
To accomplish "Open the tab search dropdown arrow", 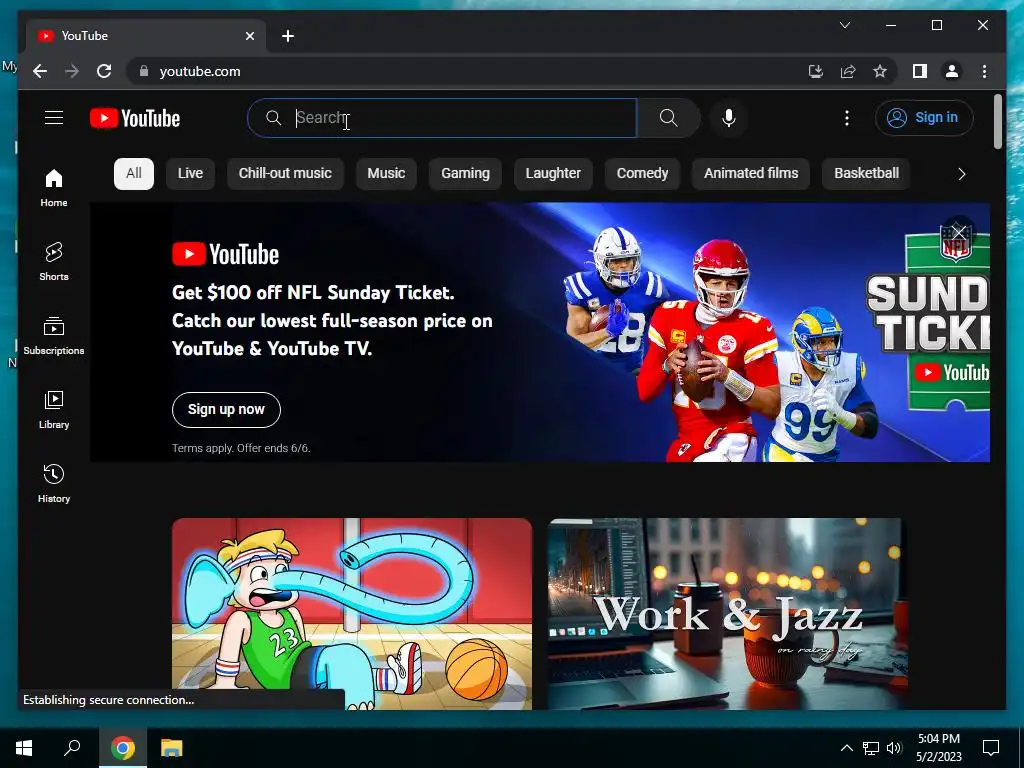I will (844, 25).
